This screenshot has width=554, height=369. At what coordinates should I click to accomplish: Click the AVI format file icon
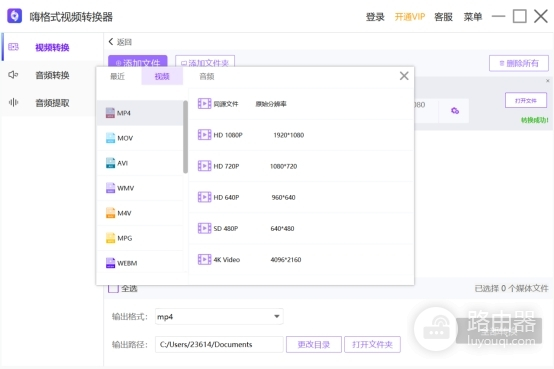tap(110, 163)
